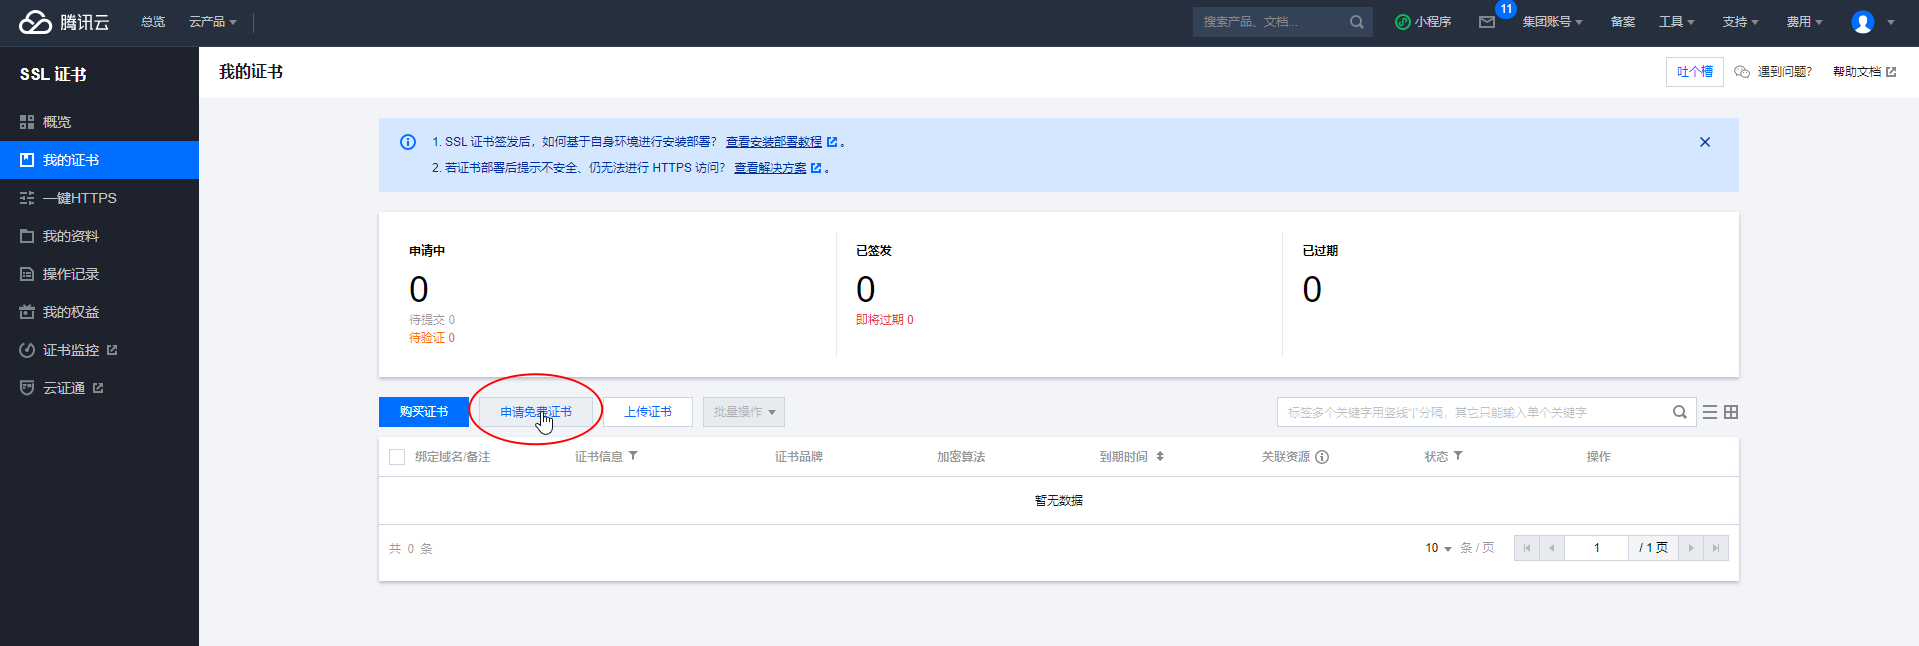Click the 申请免费证书 button
The image size is (1919, 646).
[x=536, y=412]
